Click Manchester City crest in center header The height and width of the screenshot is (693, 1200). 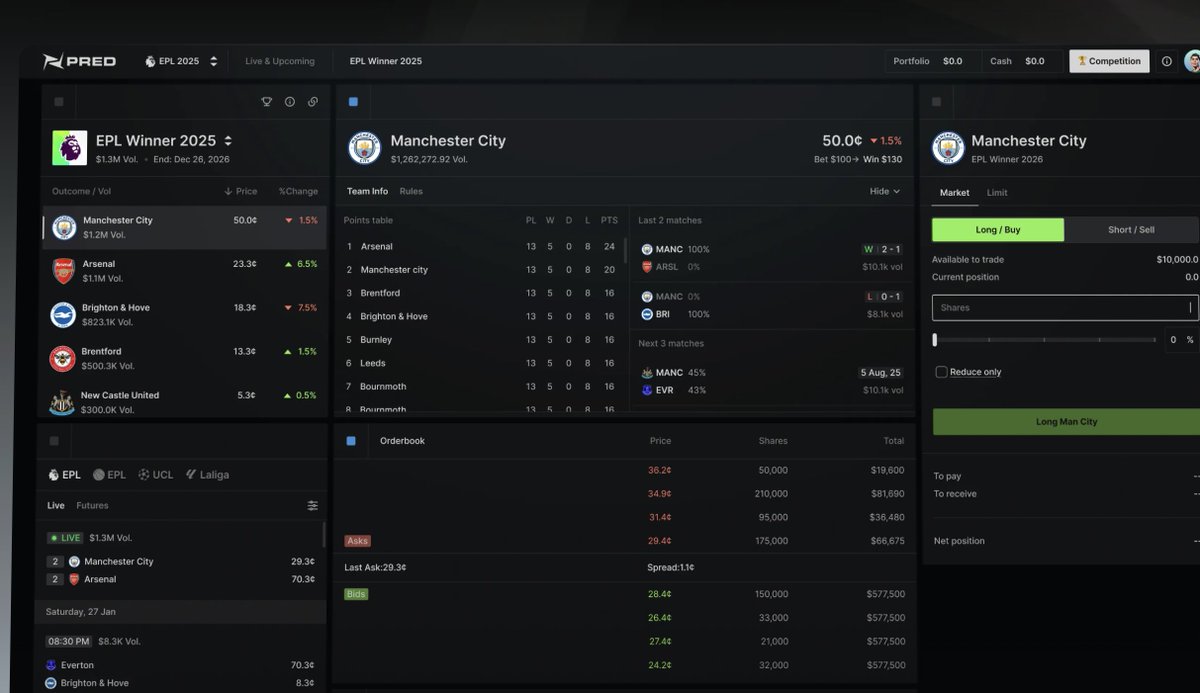point(365,148)
